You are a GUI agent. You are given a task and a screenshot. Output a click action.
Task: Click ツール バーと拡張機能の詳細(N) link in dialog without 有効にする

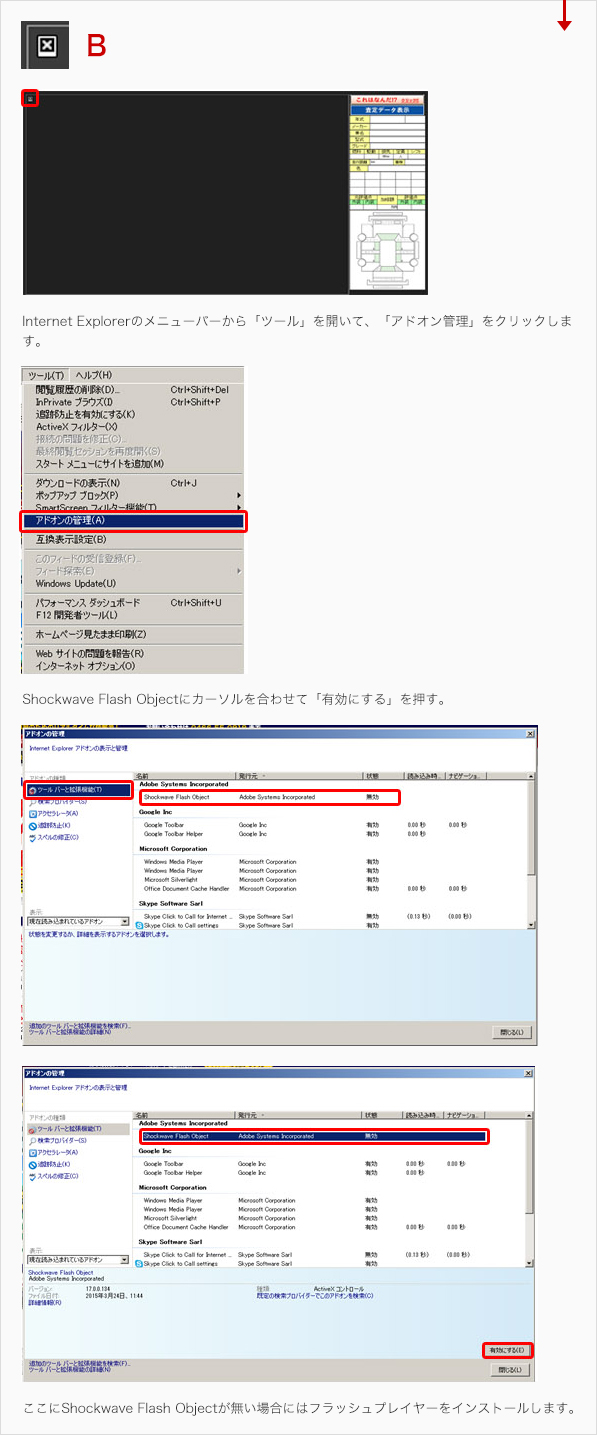(70, 1031)
